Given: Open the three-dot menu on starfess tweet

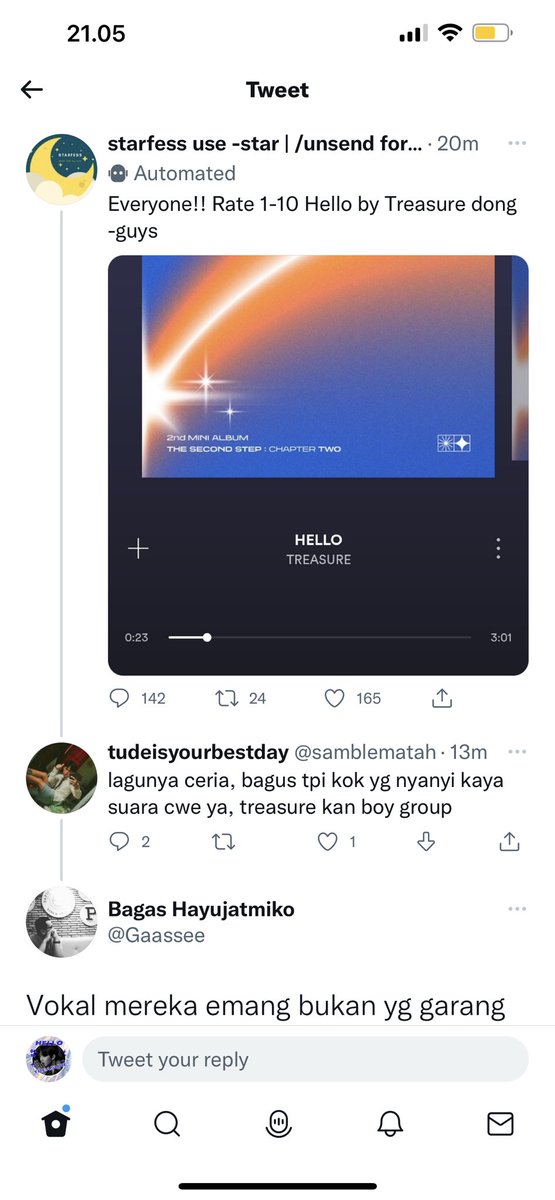Looking at the screenshot, I should (x=517, y=144).
